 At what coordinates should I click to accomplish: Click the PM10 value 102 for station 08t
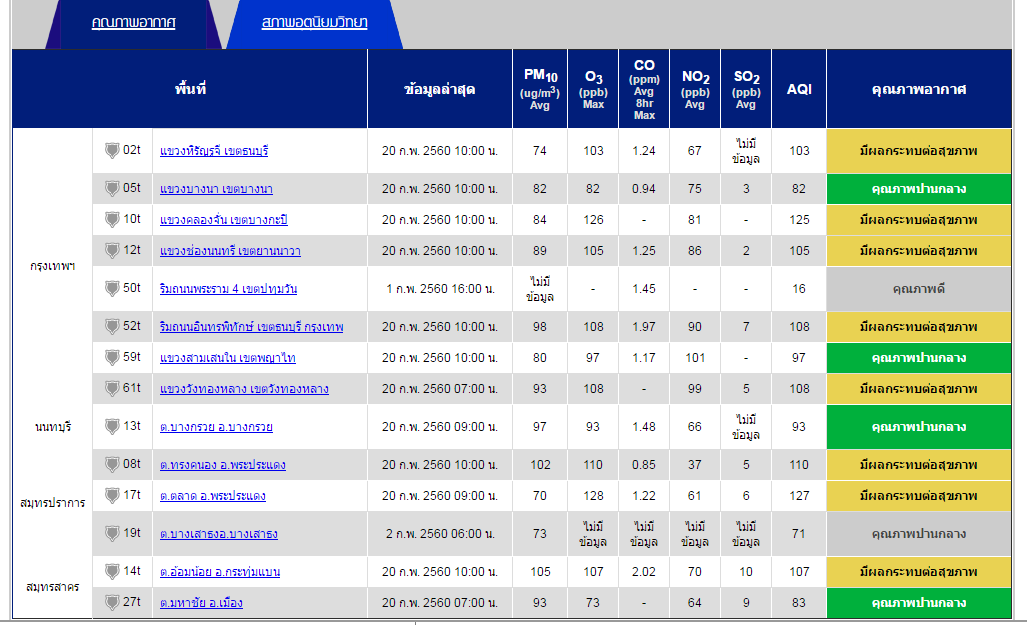click(x=540, y=464)
